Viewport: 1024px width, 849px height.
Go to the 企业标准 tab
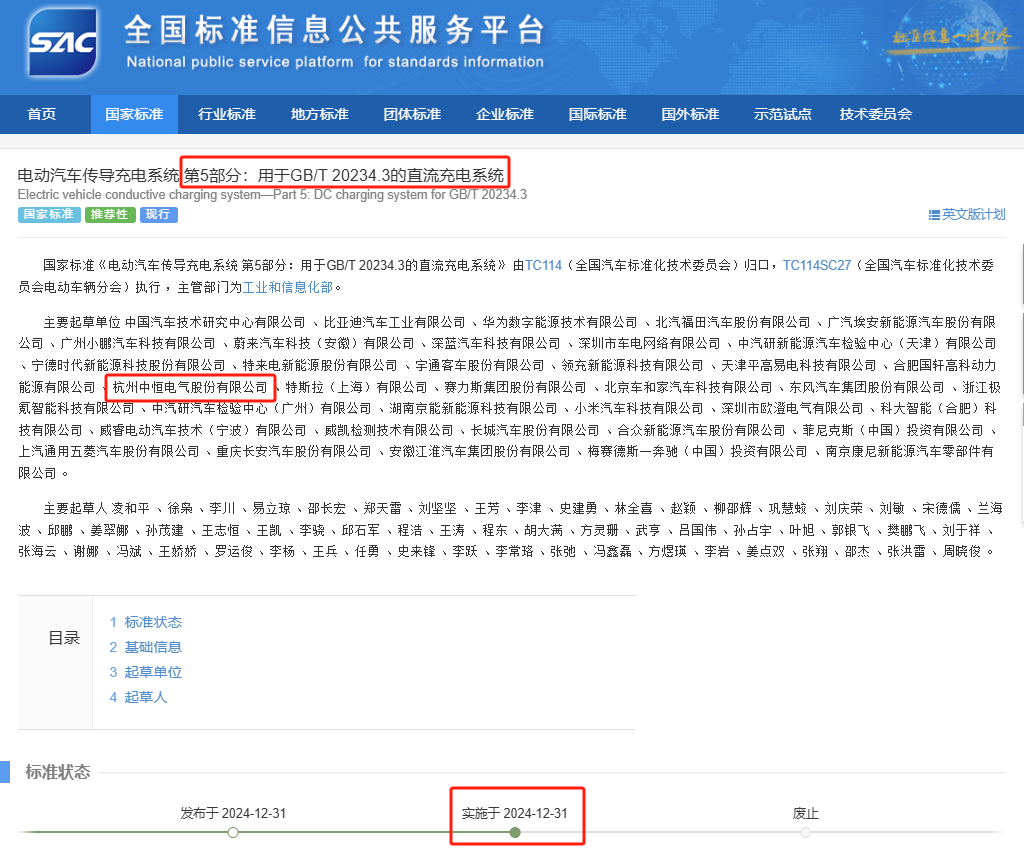click(505, 114)
